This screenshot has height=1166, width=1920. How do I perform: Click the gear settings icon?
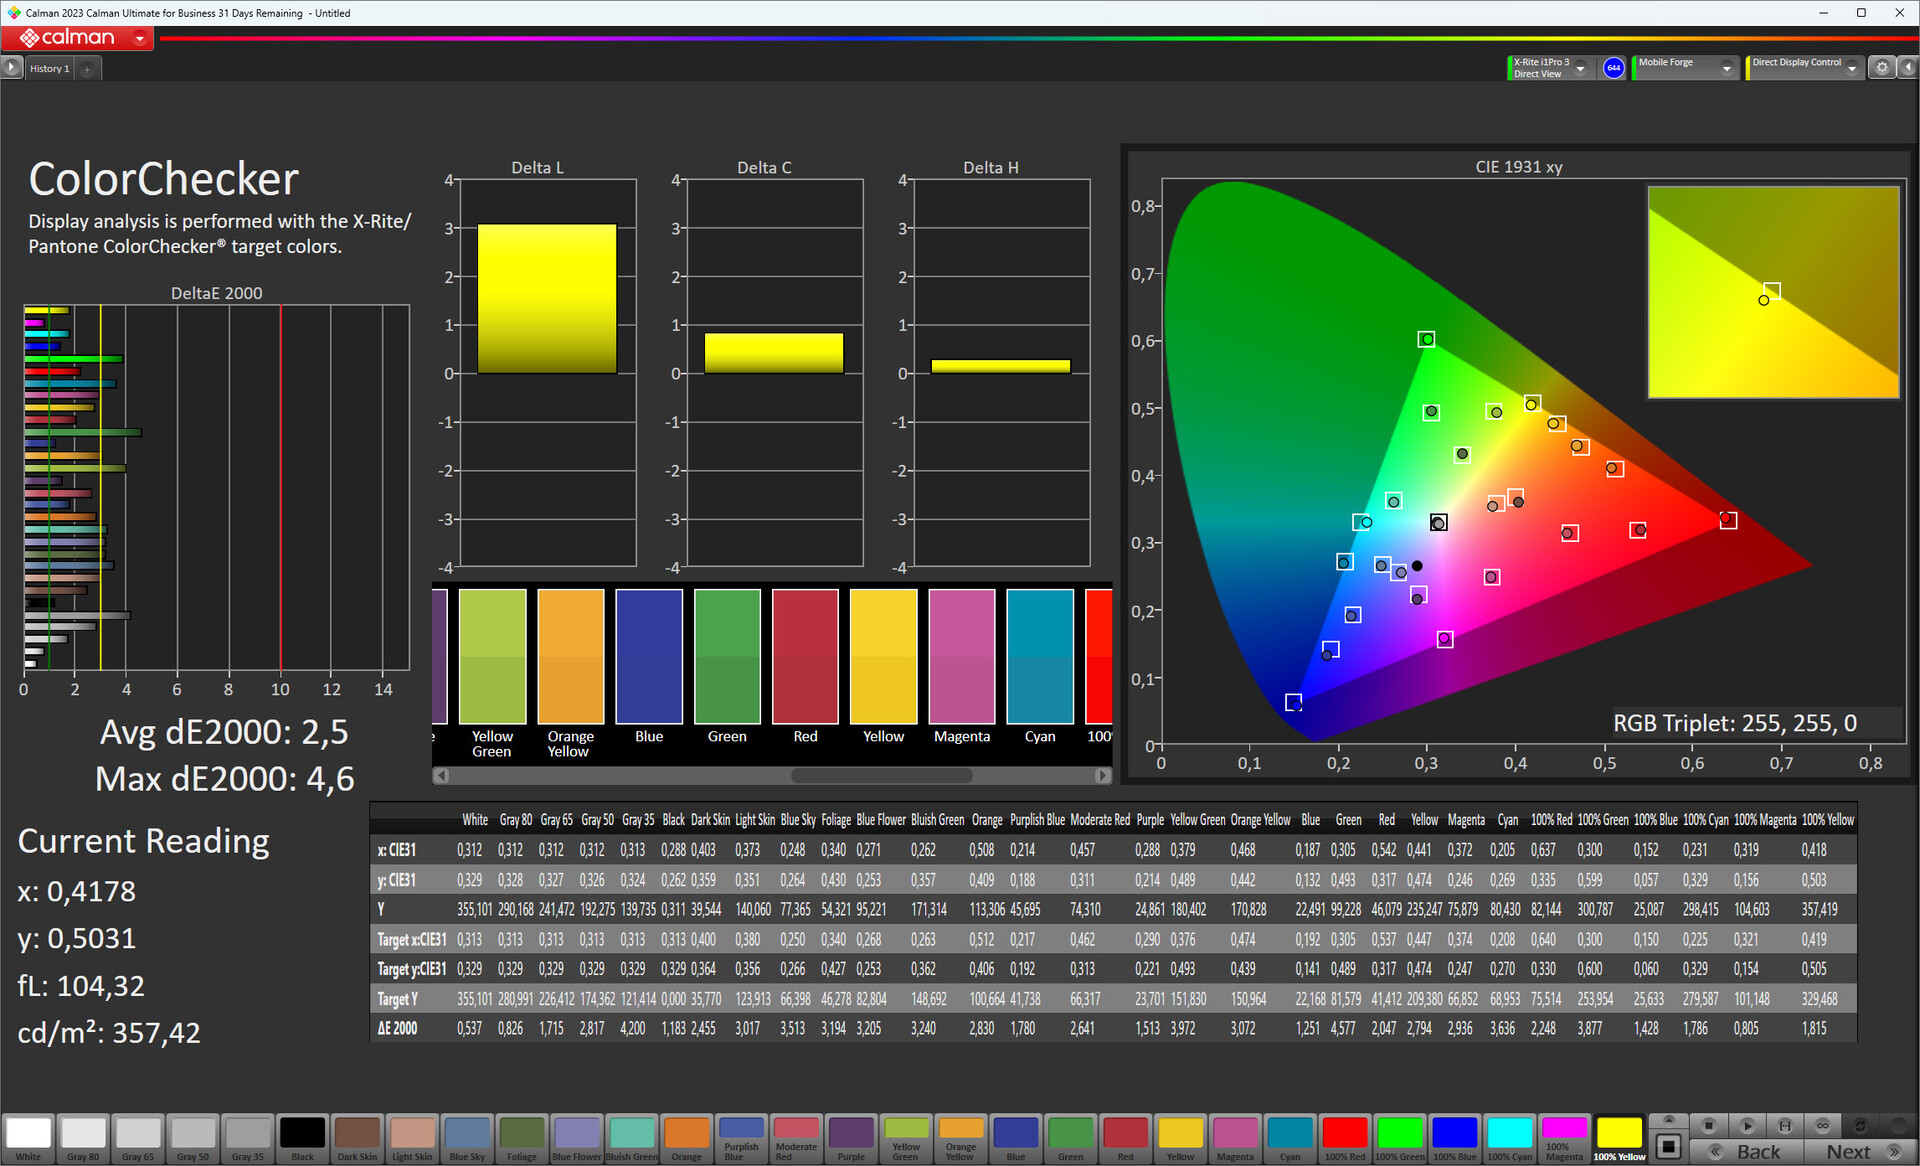click(1882, 68)
